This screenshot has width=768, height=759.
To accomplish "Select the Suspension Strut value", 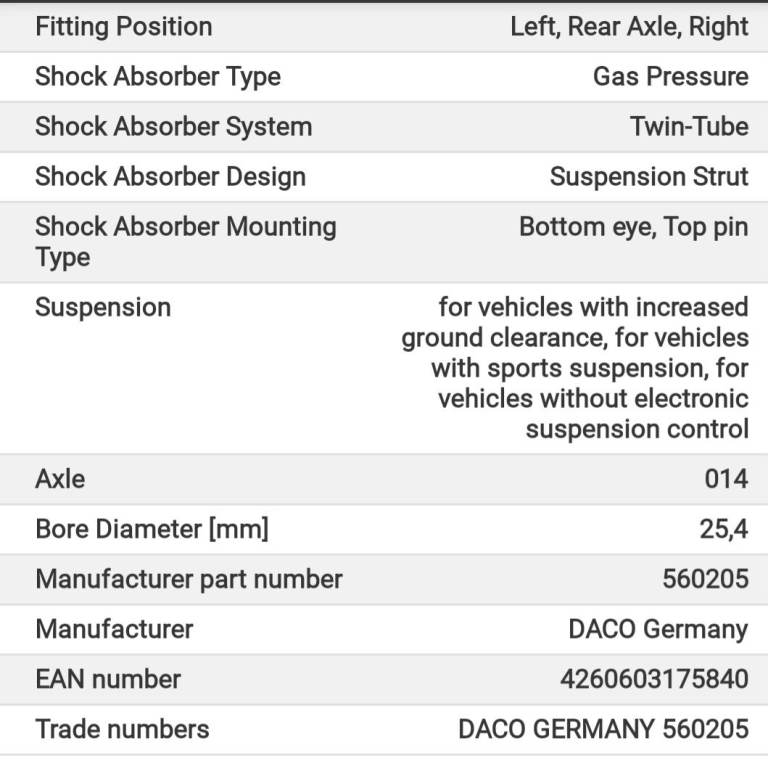I will pos(648,177).
